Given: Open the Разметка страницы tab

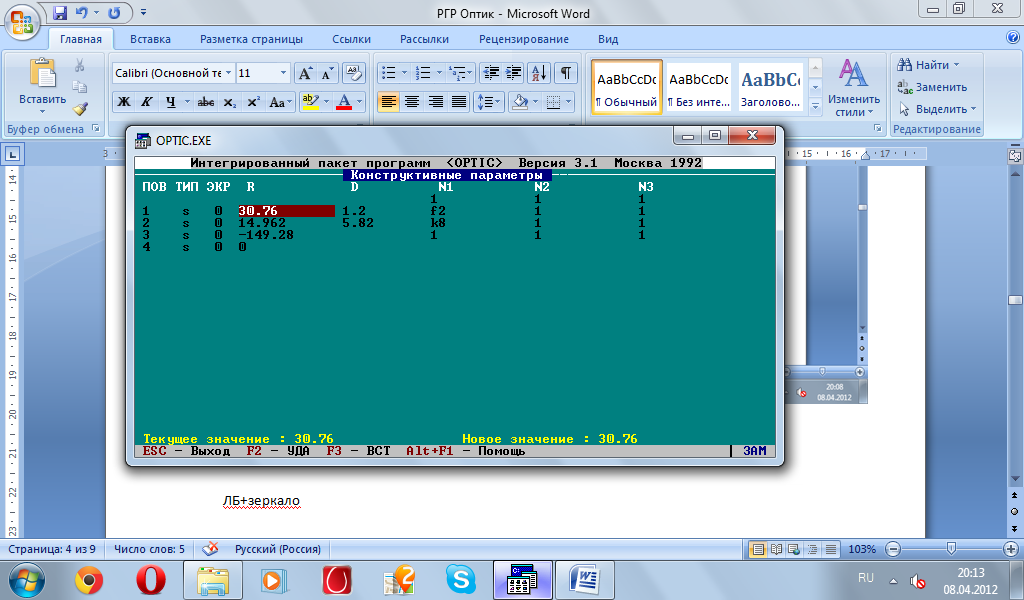Looking at the screenshot, I should (251, 39).
